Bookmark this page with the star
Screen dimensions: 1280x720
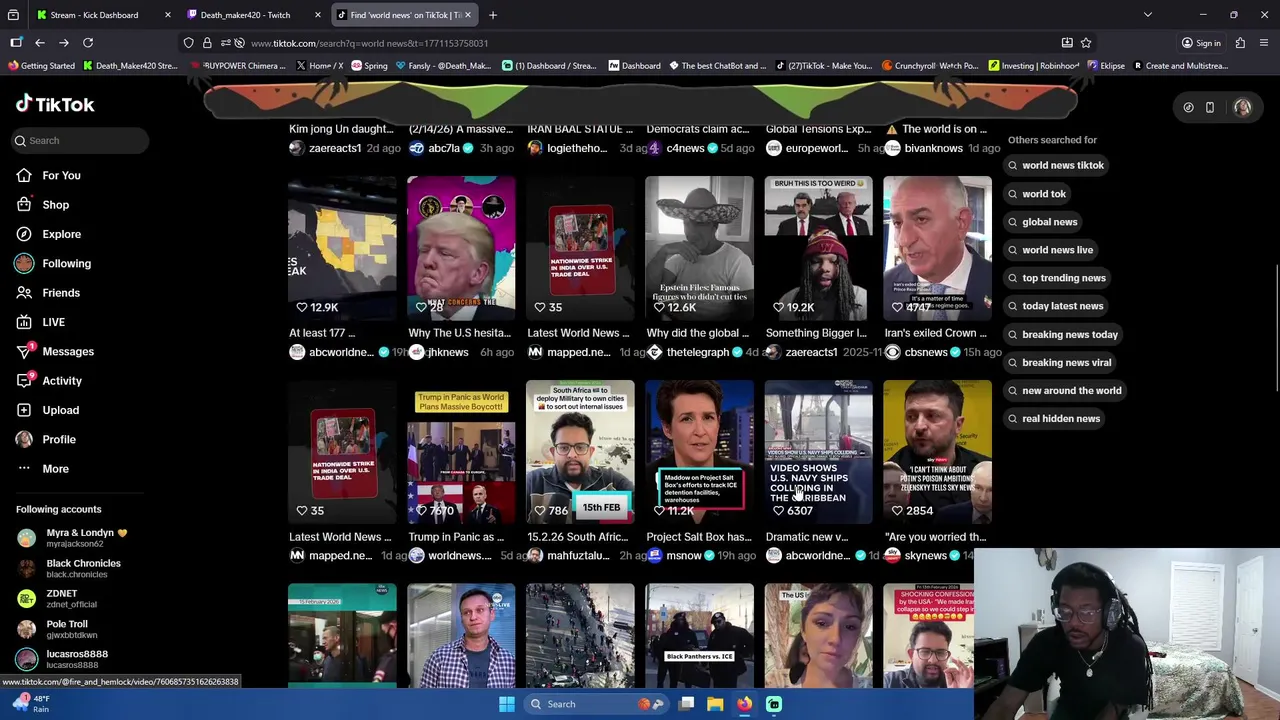click(1086, 43)
